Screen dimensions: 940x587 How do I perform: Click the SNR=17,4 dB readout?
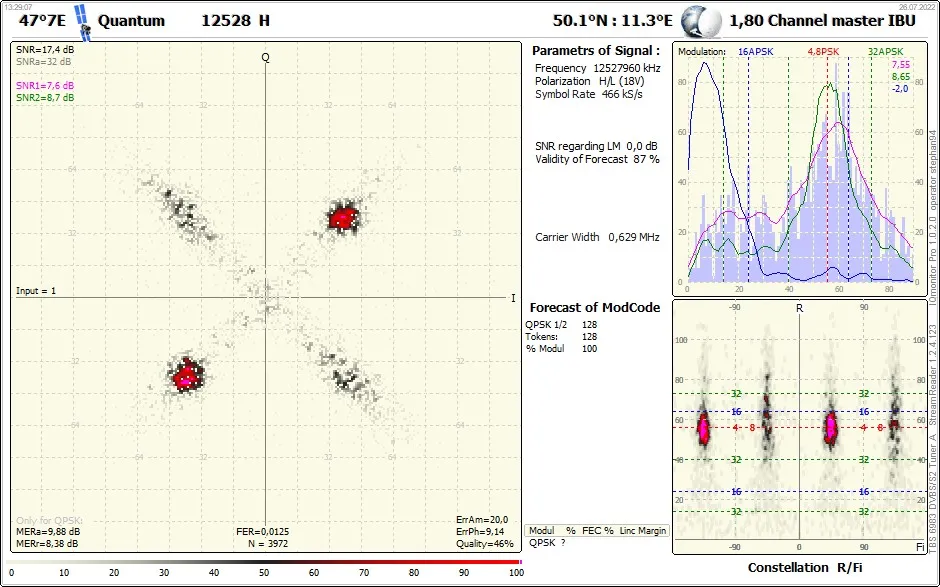click(x=45, y=50)
